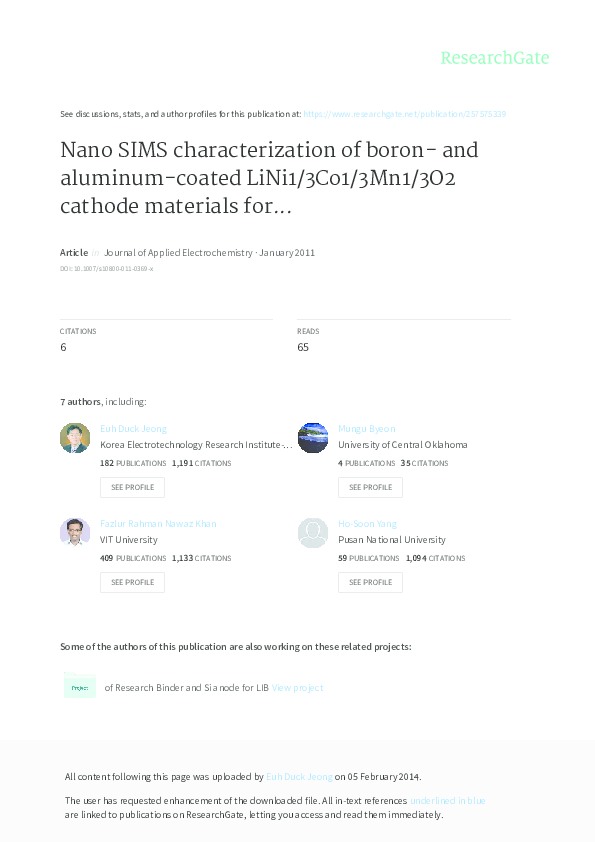Click Fazlur Rahman Nawaz Khan's profile photo
This screenshot has width=595, height=842.
(x=75, y=532)
